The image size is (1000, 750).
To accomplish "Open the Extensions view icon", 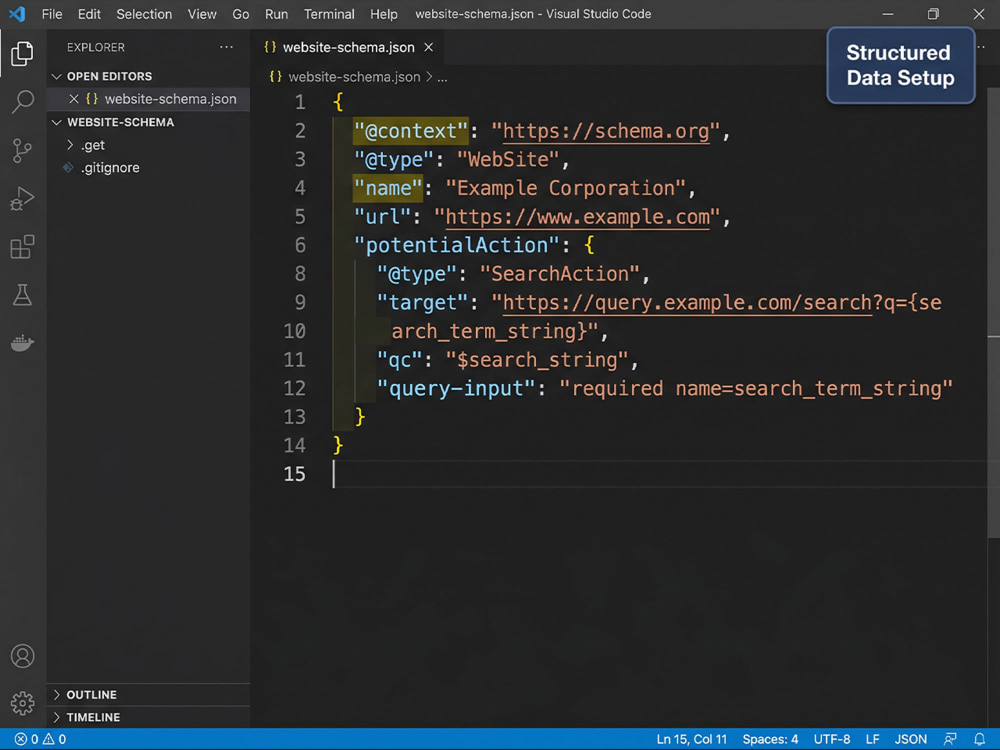I will (x=22, y=247).
